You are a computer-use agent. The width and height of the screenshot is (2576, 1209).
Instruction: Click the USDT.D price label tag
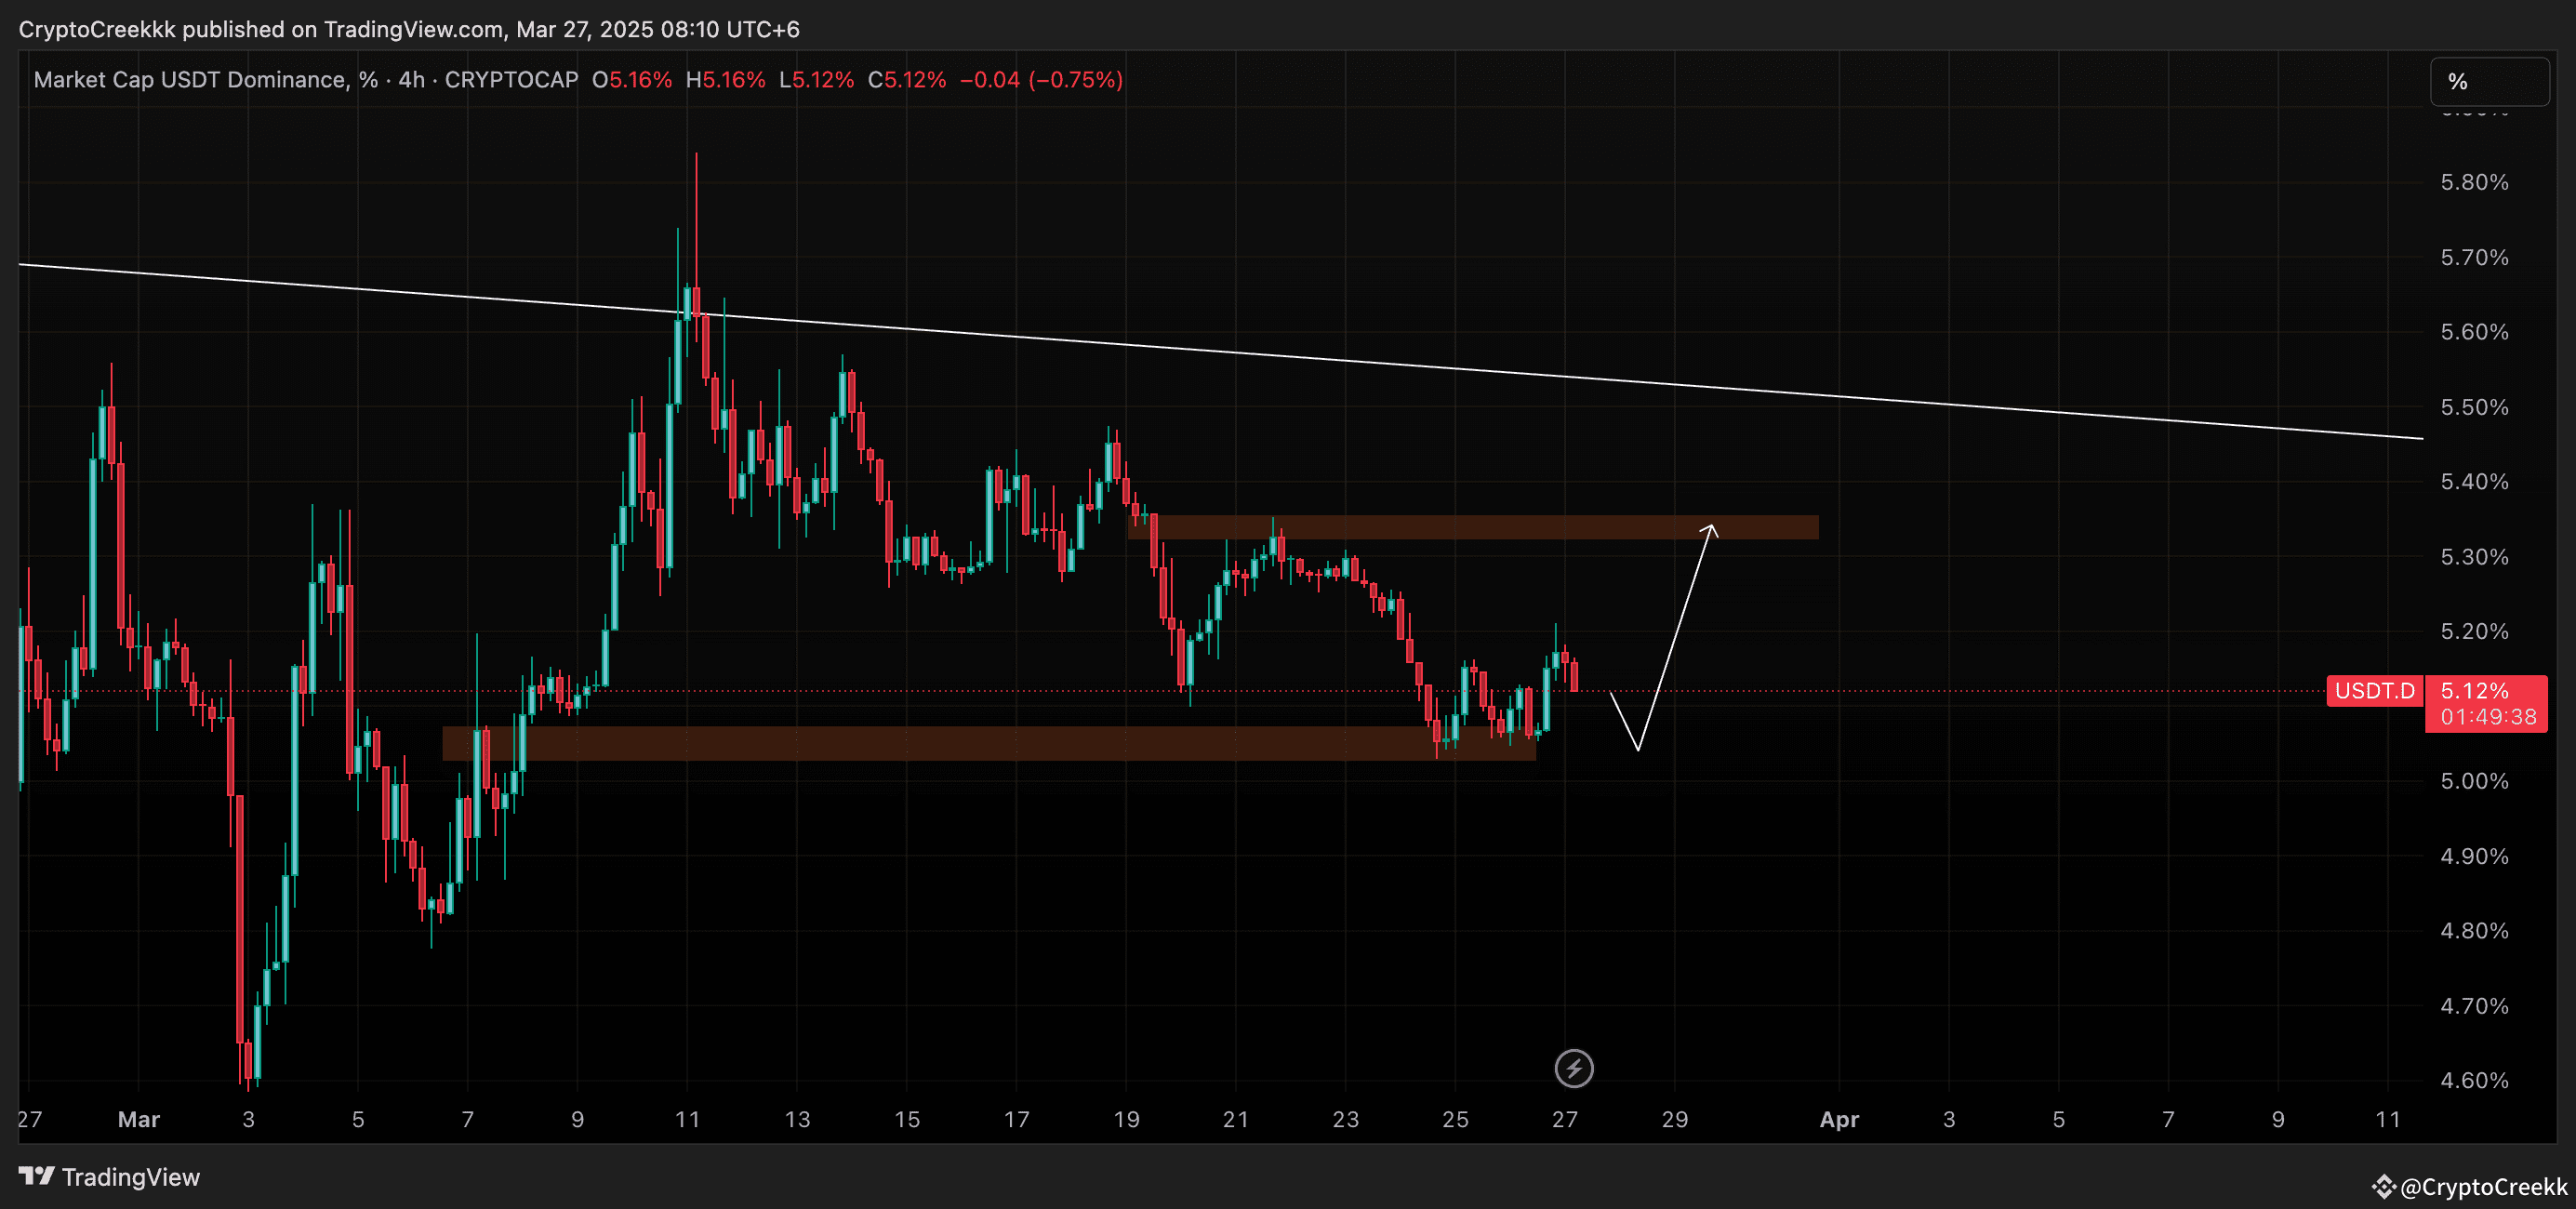point(2374,691)
